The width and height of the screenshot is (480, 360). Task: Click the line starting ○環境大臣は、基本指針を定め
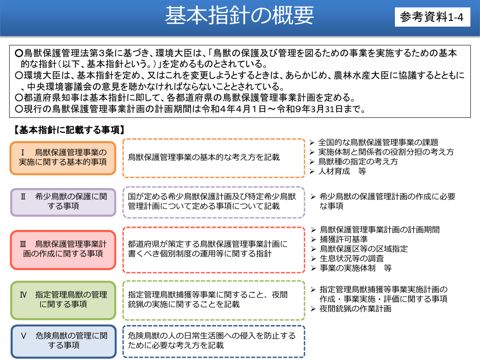point(239,76)
